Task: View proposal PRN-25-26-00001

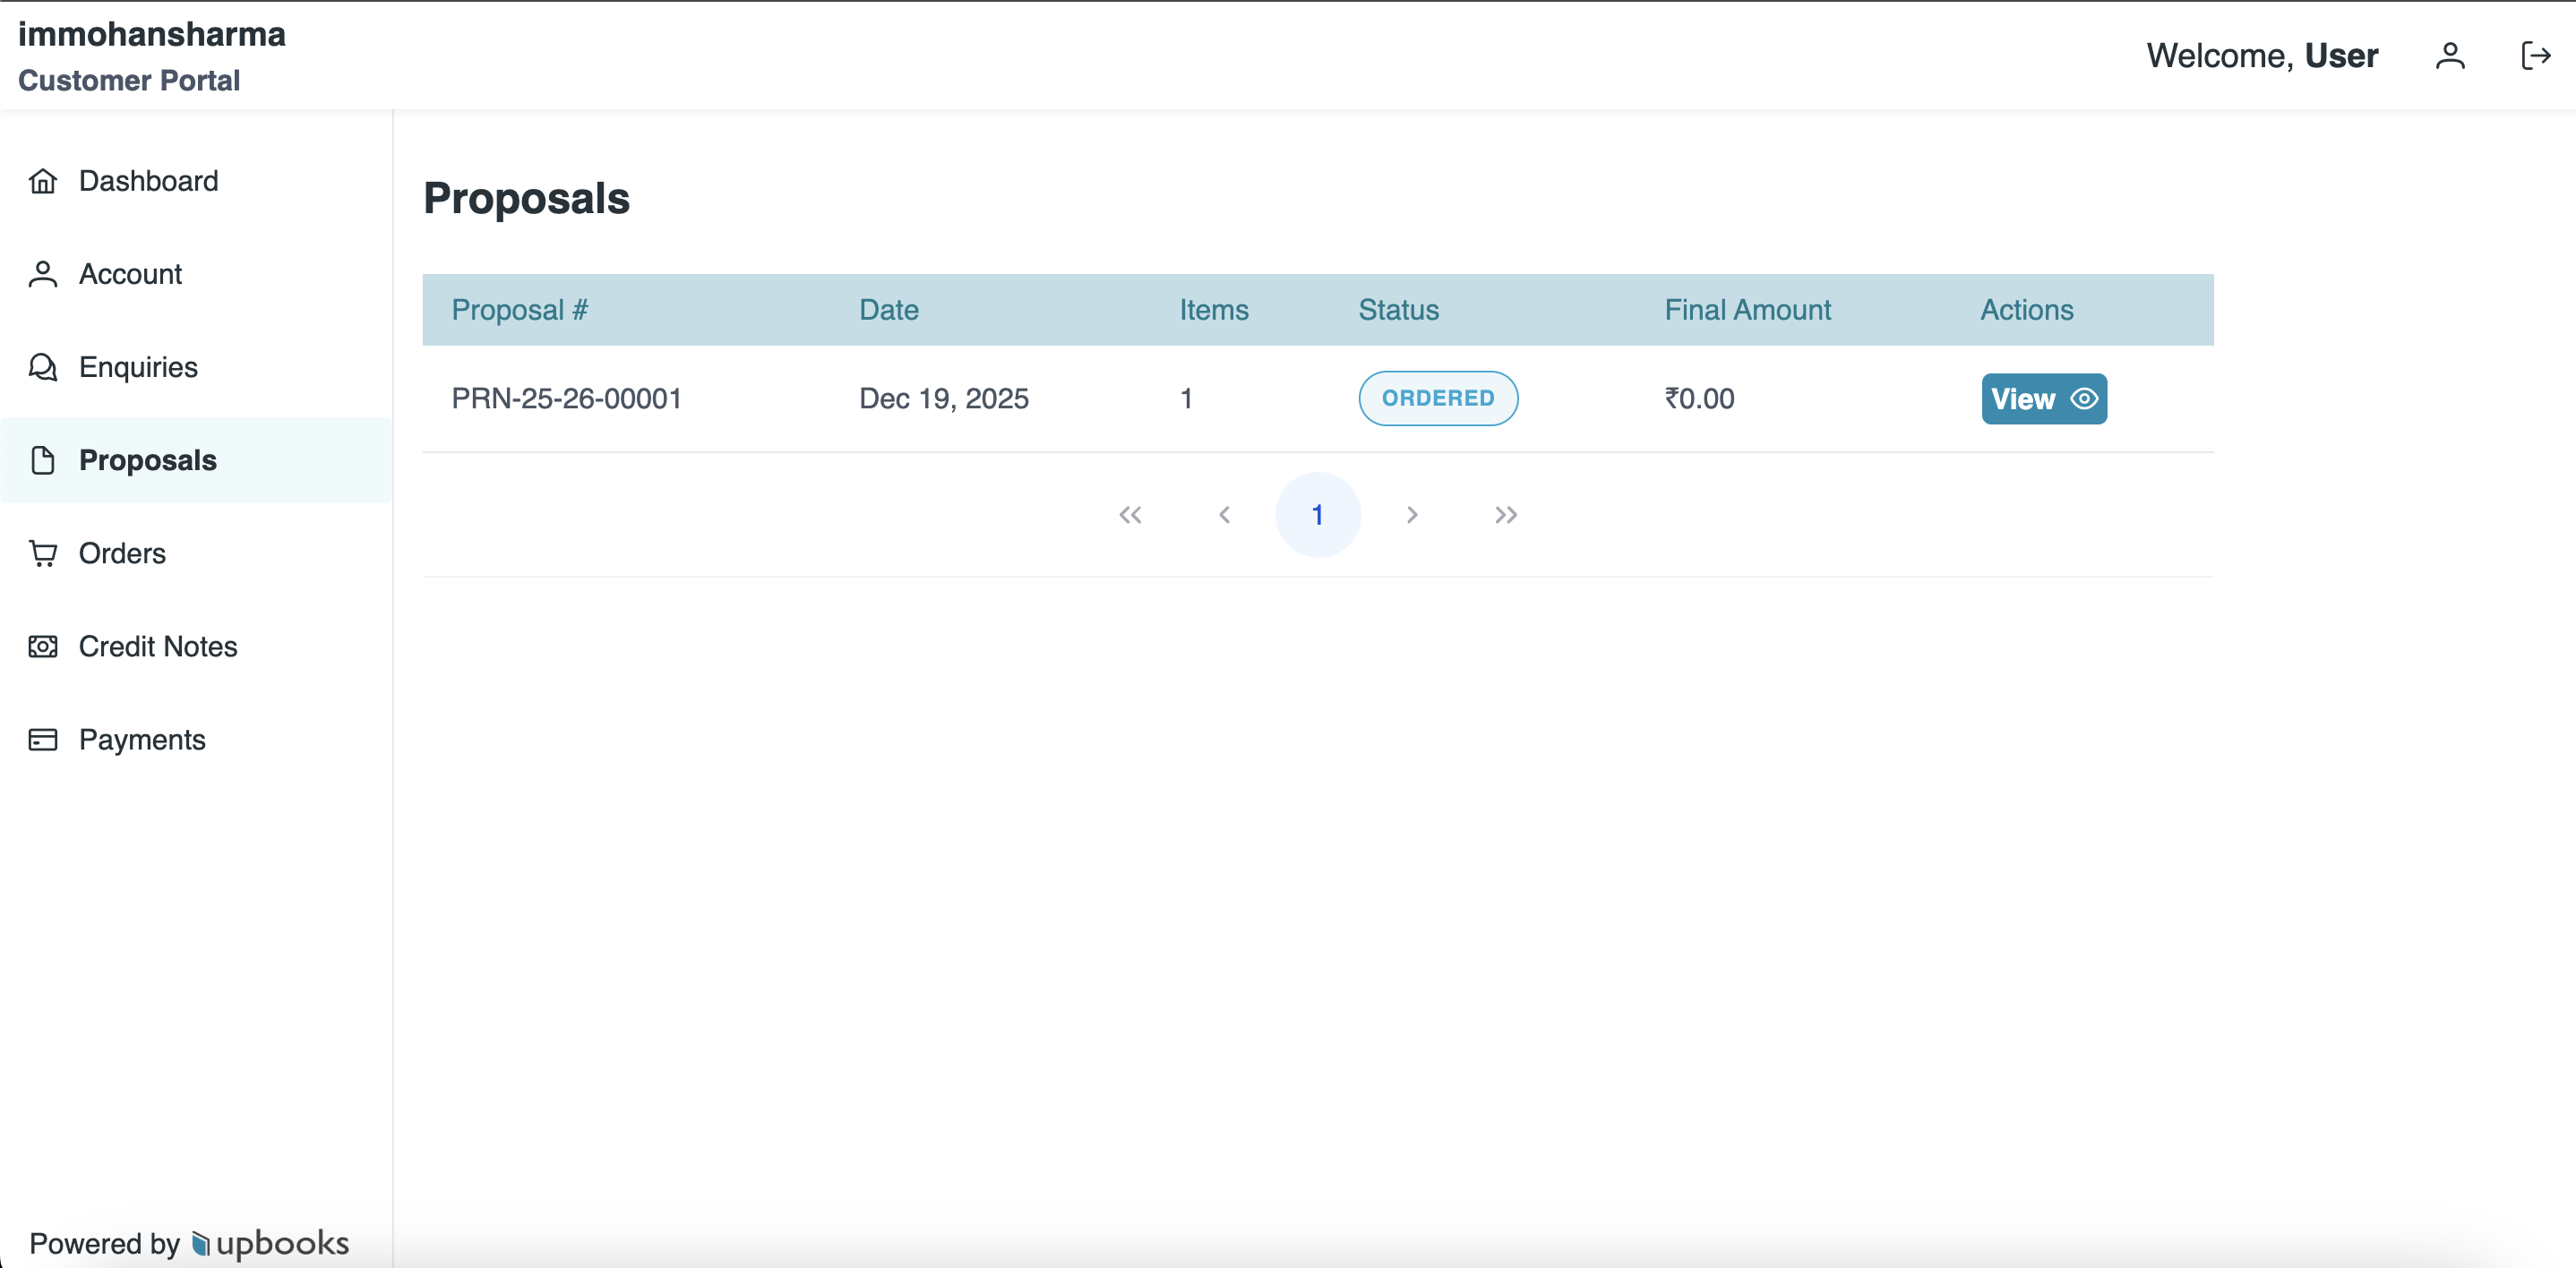Action: 2043,398
